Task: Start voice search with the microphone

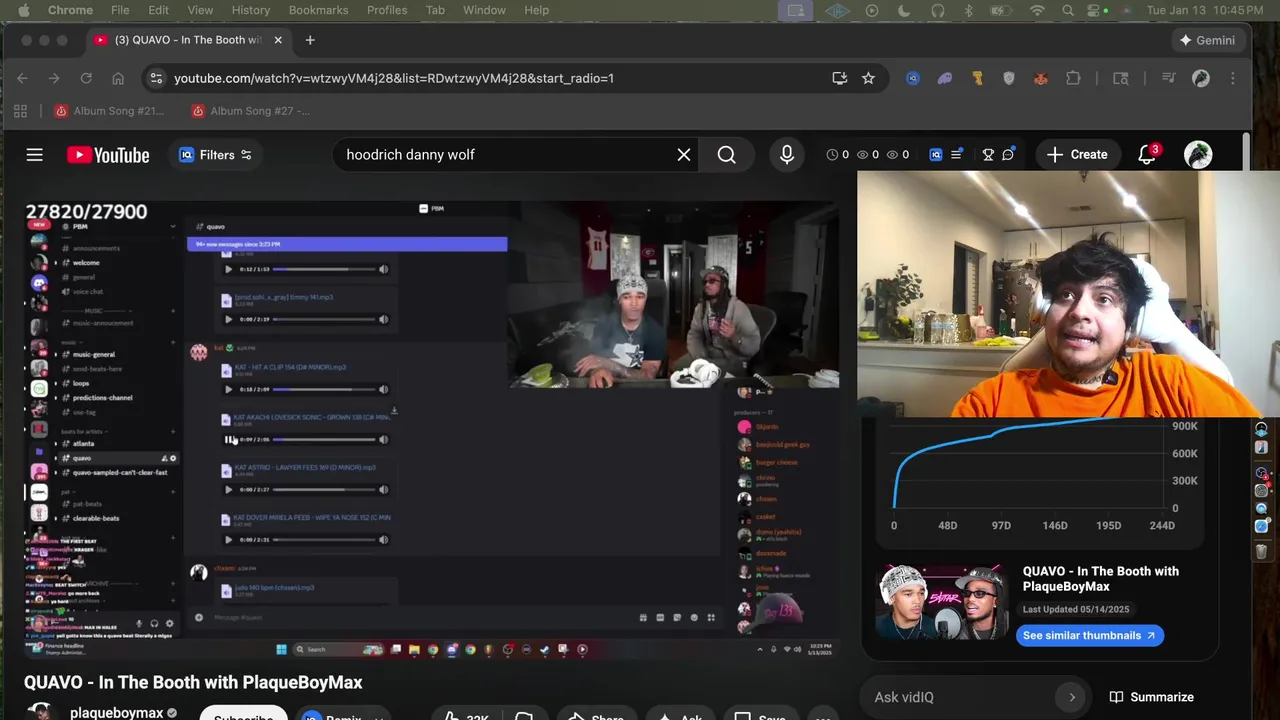Action: (x=787, y=155)
